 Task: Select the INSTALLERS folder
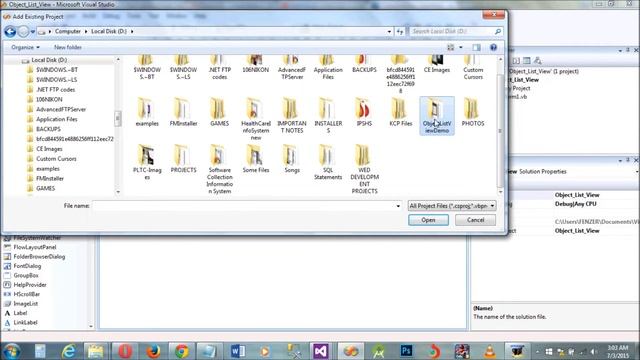(328, 116)
